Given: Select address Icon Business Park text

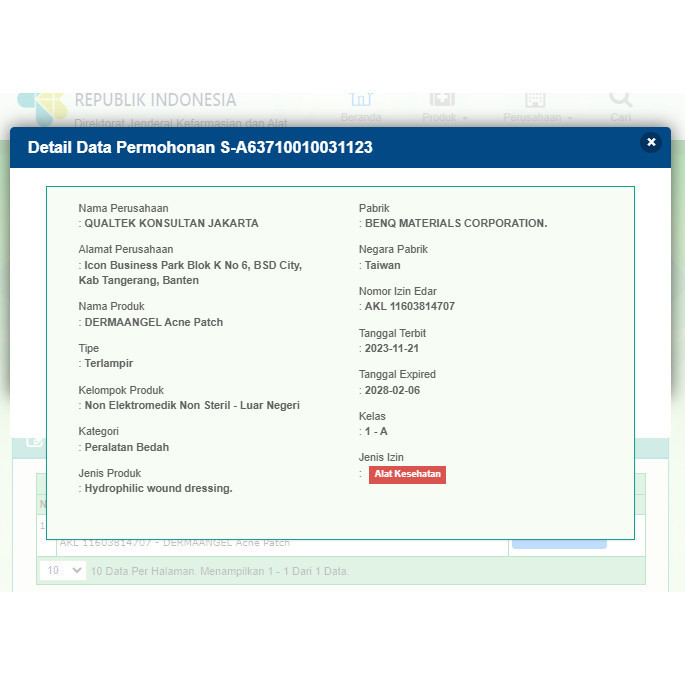Looking at the screenshot, I should (x=190, y=273).
